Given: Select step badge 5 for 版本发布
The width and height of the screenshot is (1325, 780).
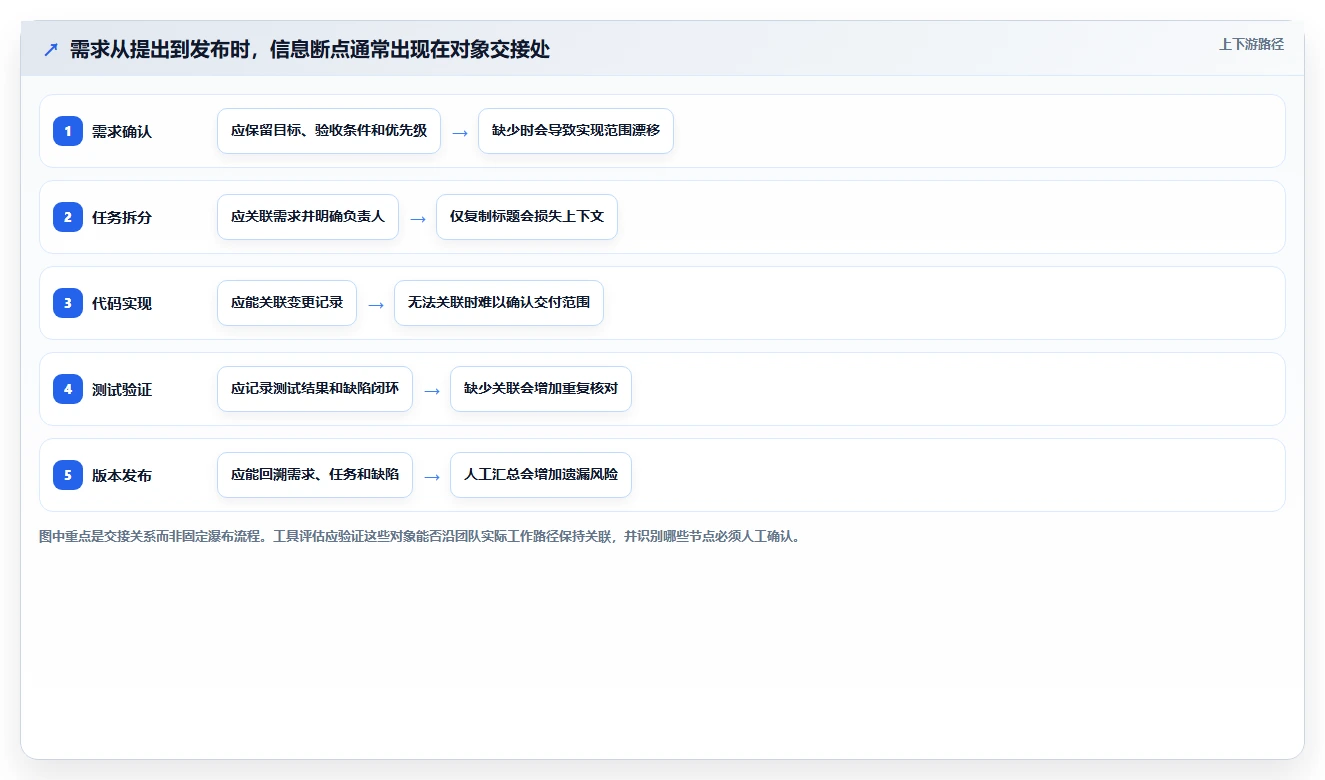Looking at the screenshot, I should pyautogui.click(x=68, y=475).
